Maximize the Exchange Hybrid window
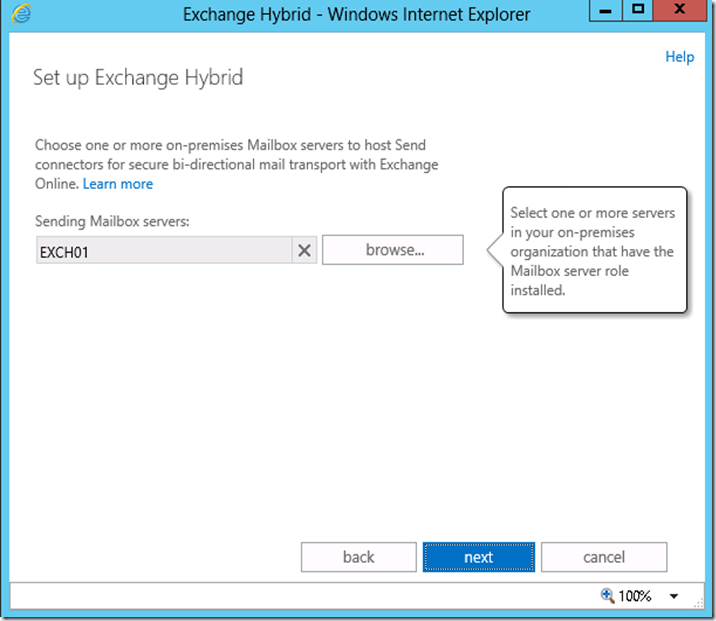The image size is (716, 621). (x=638, y=10)
